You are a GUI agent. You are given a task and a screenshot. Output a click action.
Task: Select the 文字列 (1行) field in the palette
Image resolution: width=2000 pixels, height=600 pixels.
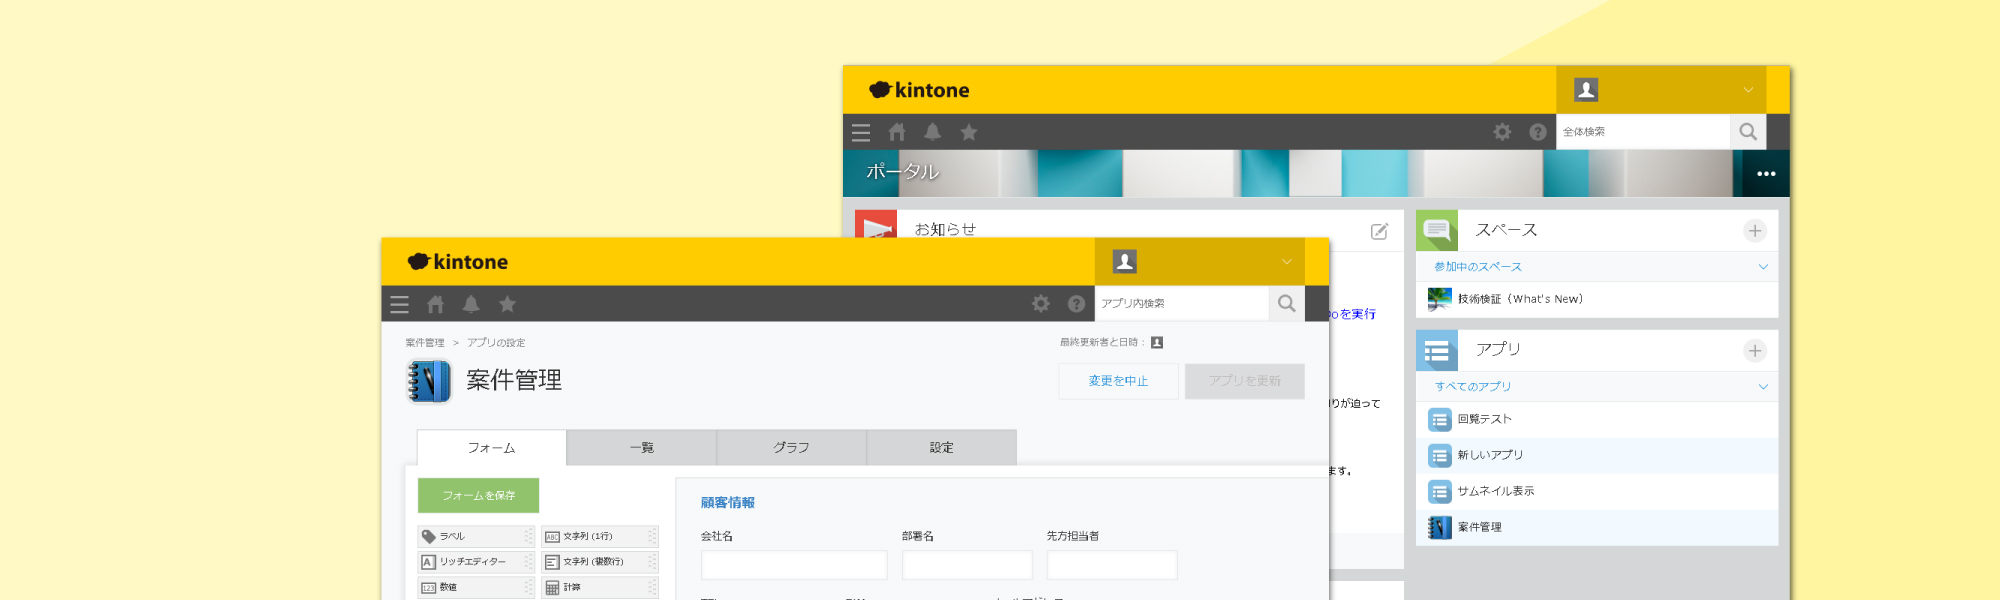click(600, 537)
